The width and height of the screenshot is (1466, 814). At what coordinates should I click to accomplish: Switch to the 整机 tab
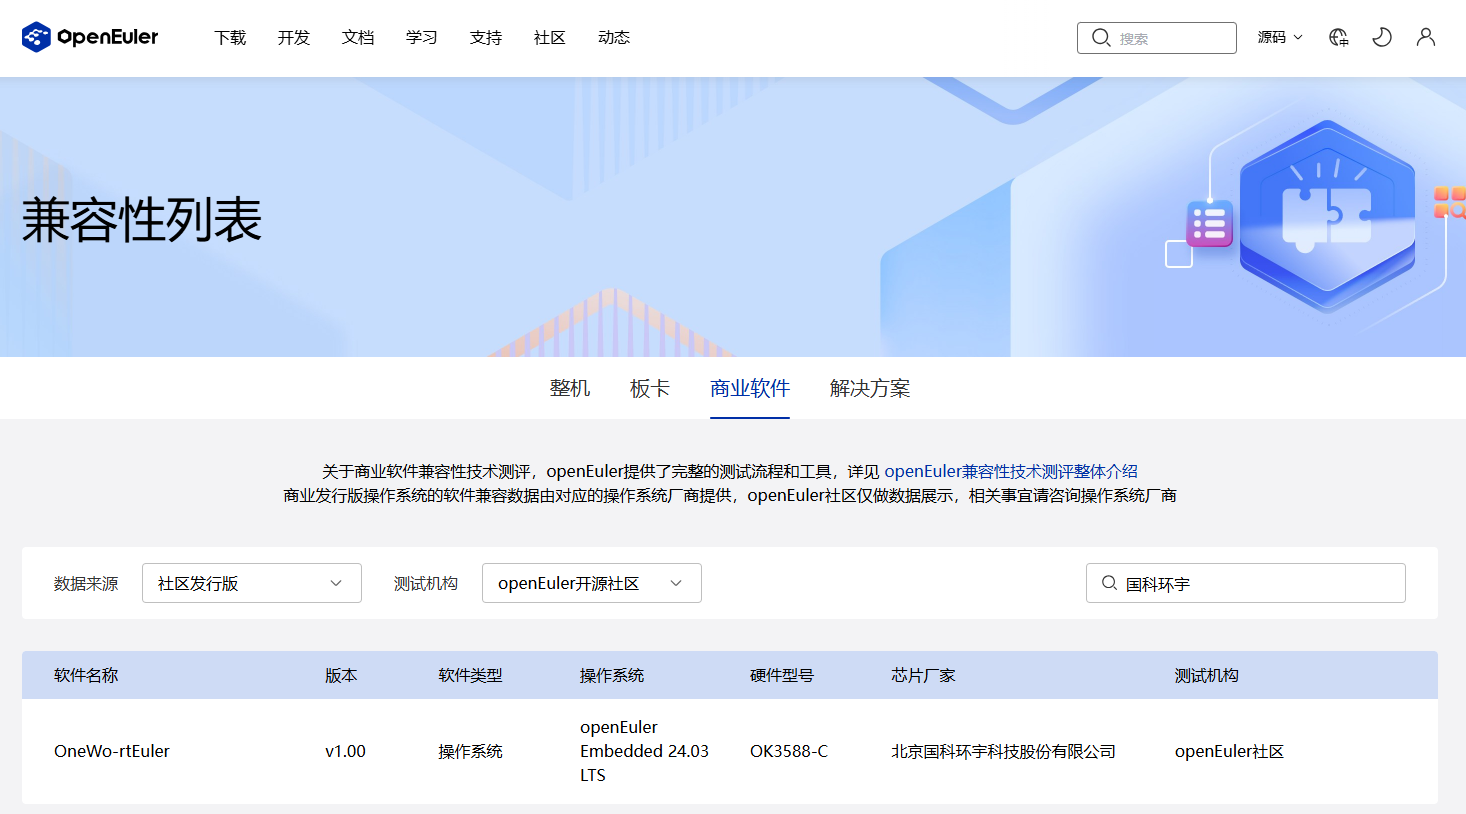(570, 388)
